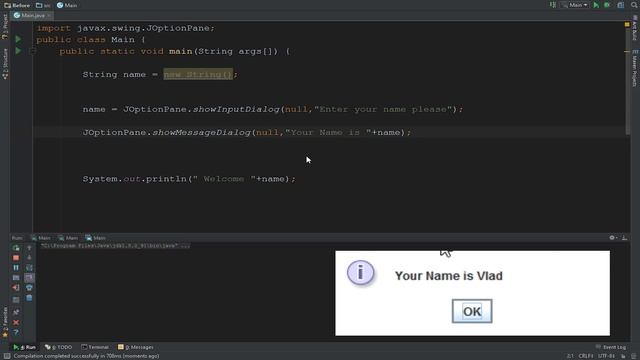
Task: Click the yellow inspection indicator above scrollbar
Action: click(x=627, y=24)
